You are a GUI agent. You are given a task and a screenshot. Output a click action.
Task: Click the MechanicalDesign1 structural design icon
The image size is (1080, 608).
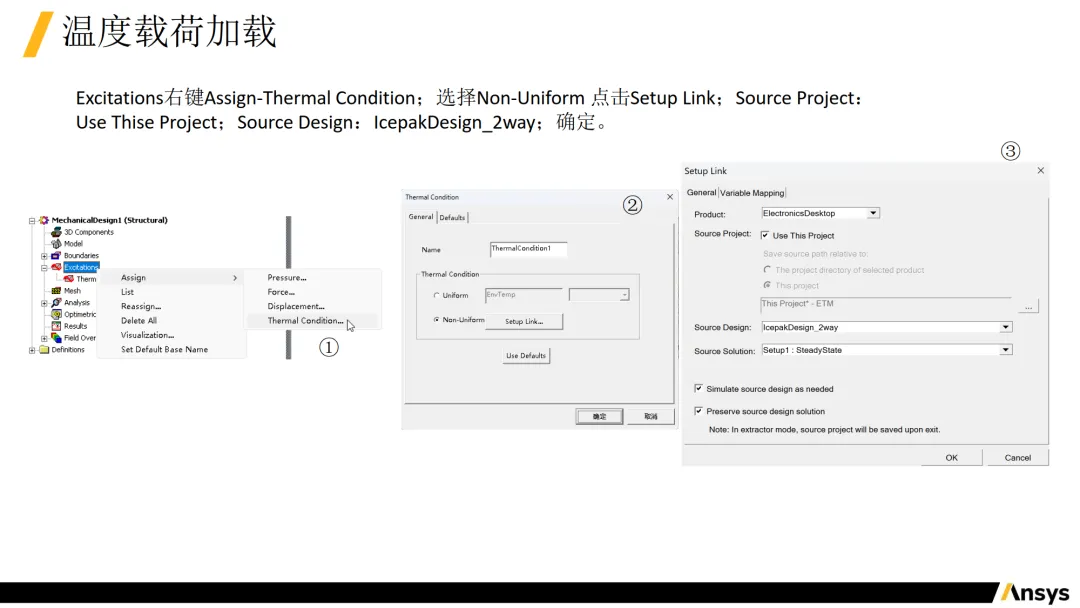coord(44,220)
